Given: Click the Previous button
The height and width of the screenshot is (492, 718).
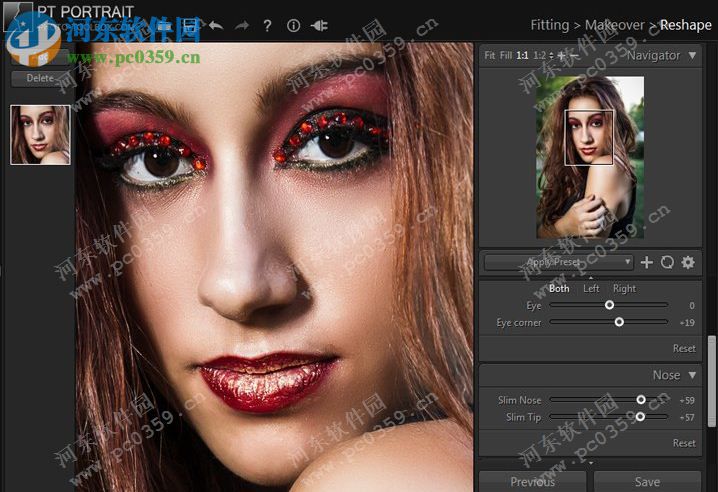Looking at the screenshot, I should [x=533, y=481].
